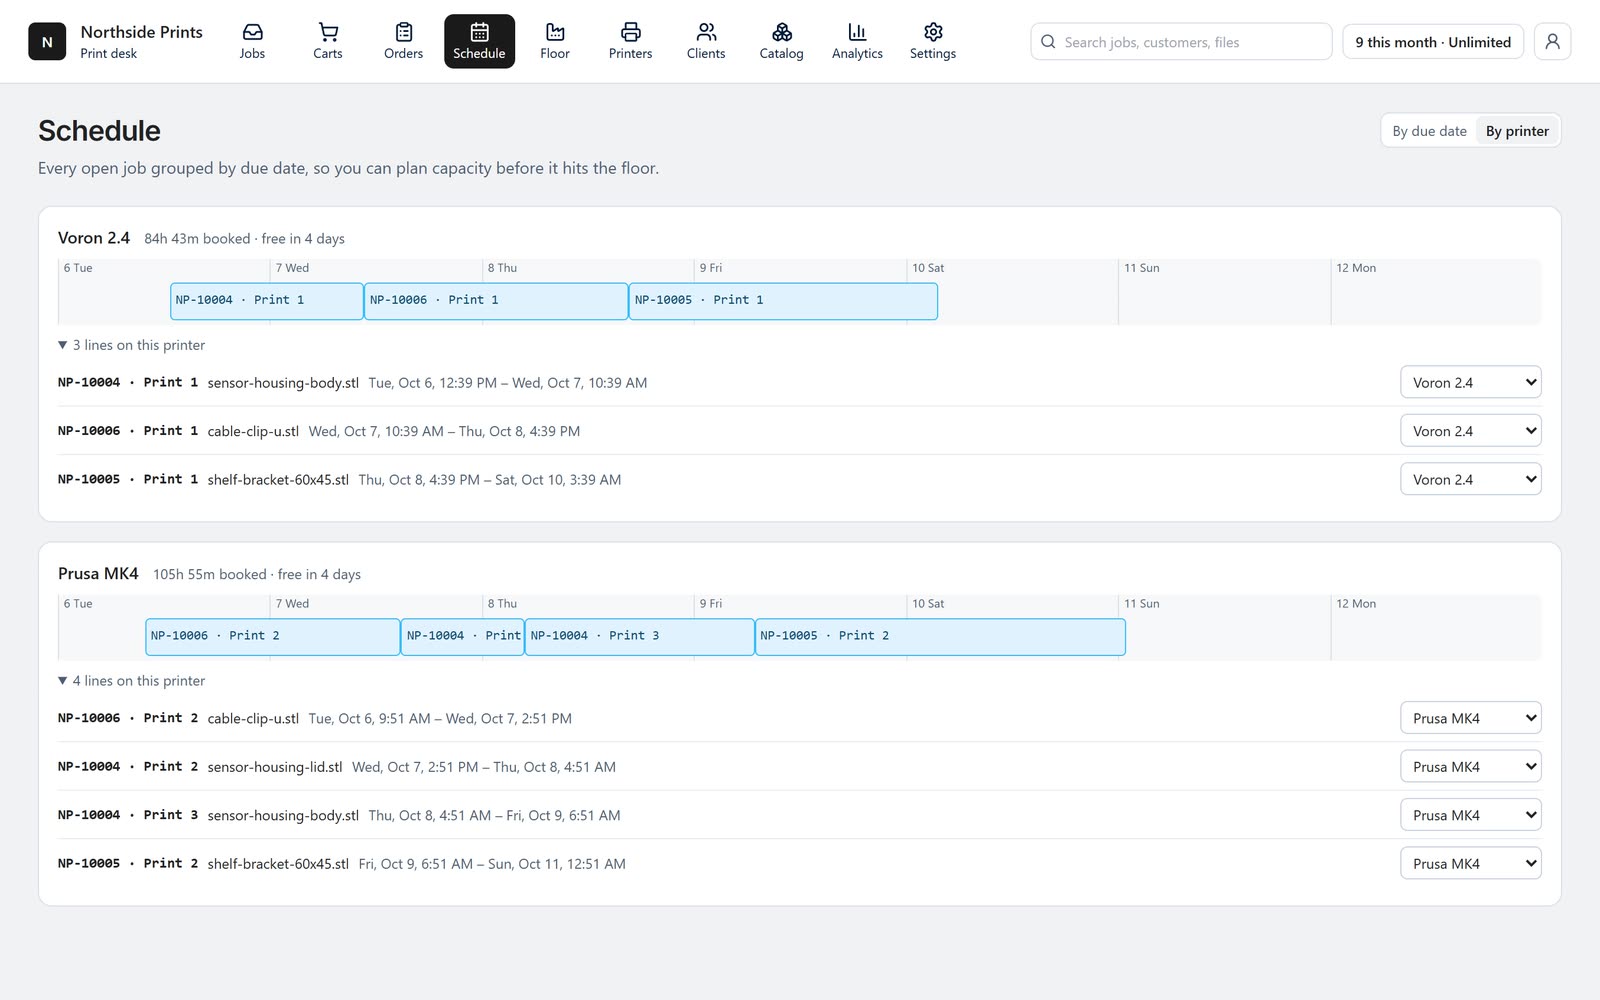Click the Prusa MK4 printer heading
This screenshot has height=1000, width=1600.
[98, 574]
